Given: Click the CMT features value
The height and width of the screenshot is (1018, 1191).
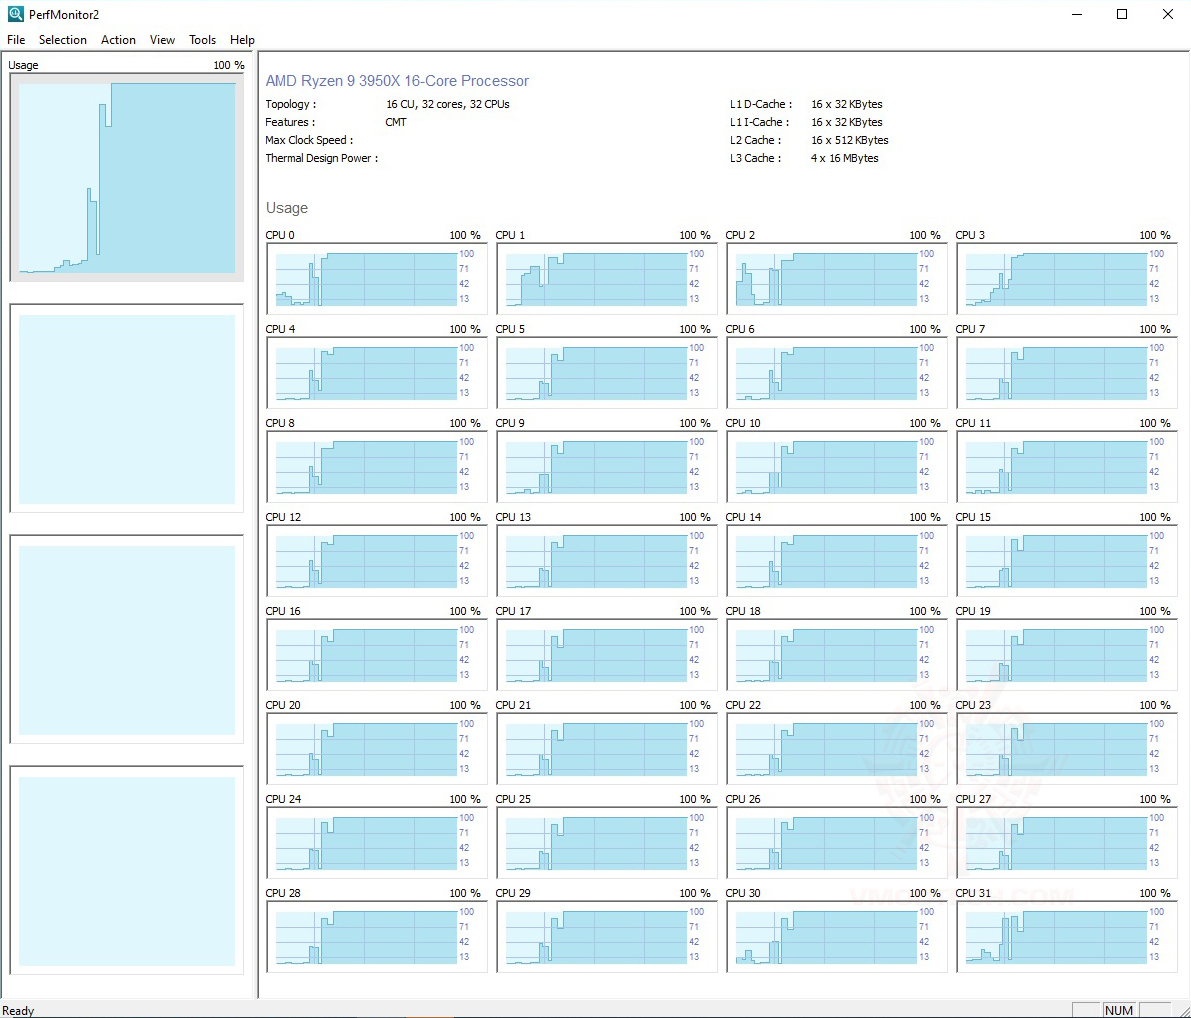Looking at the screenshot, I should (396, 122).
